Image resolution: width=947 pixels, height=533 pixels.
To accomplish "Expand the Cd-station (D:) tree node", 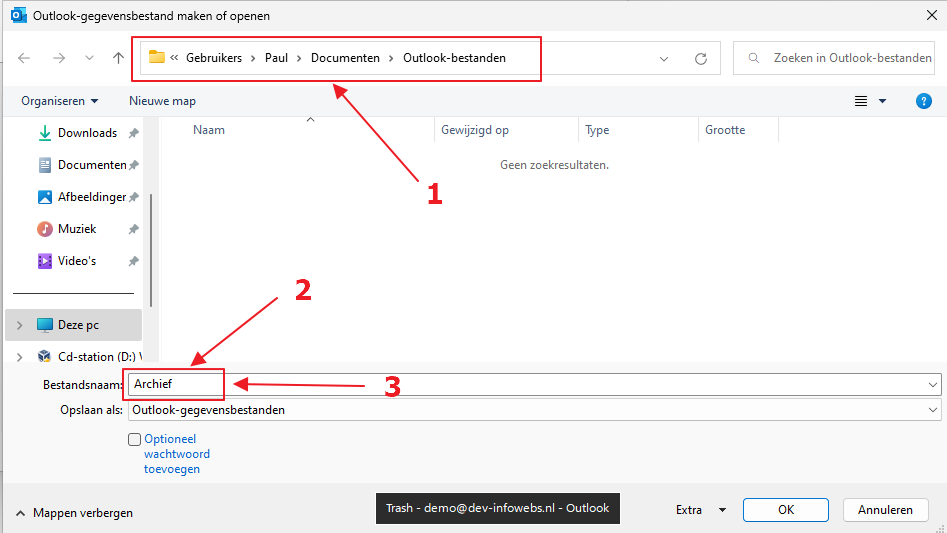I will 19,357.
